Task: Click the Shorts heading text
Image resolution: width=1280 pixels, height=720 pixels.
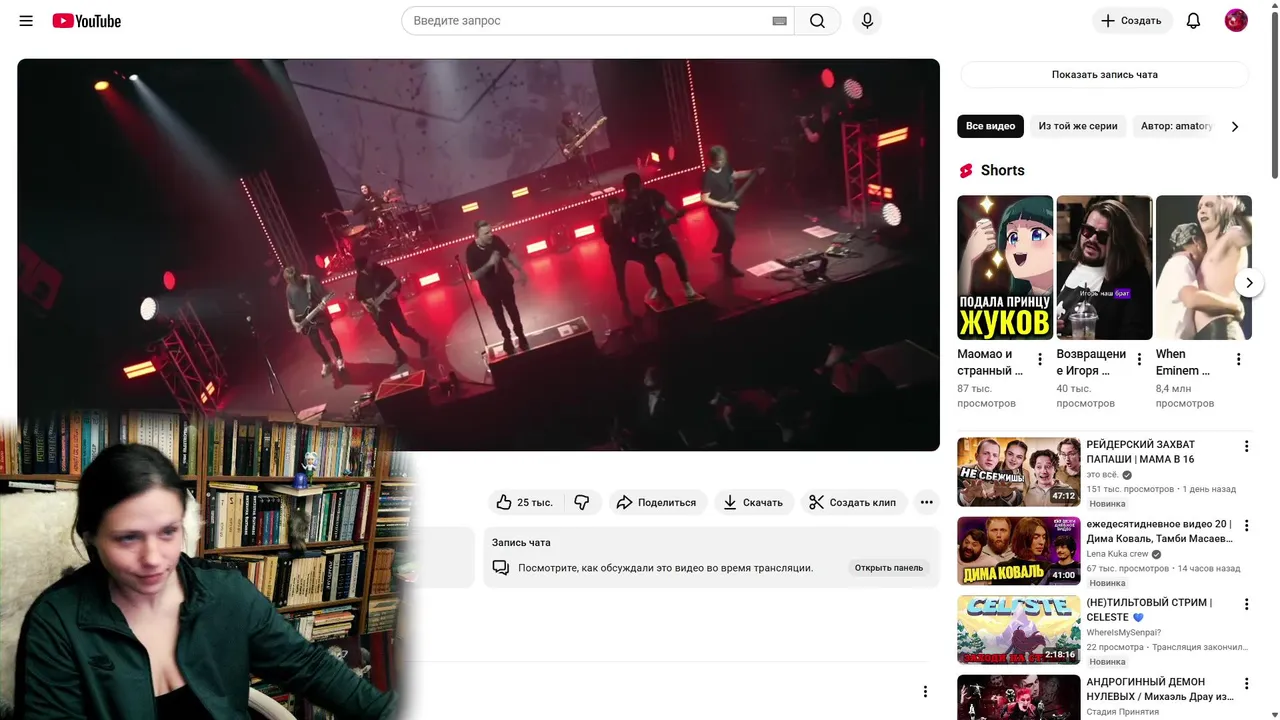Action: coord(1003,171)
